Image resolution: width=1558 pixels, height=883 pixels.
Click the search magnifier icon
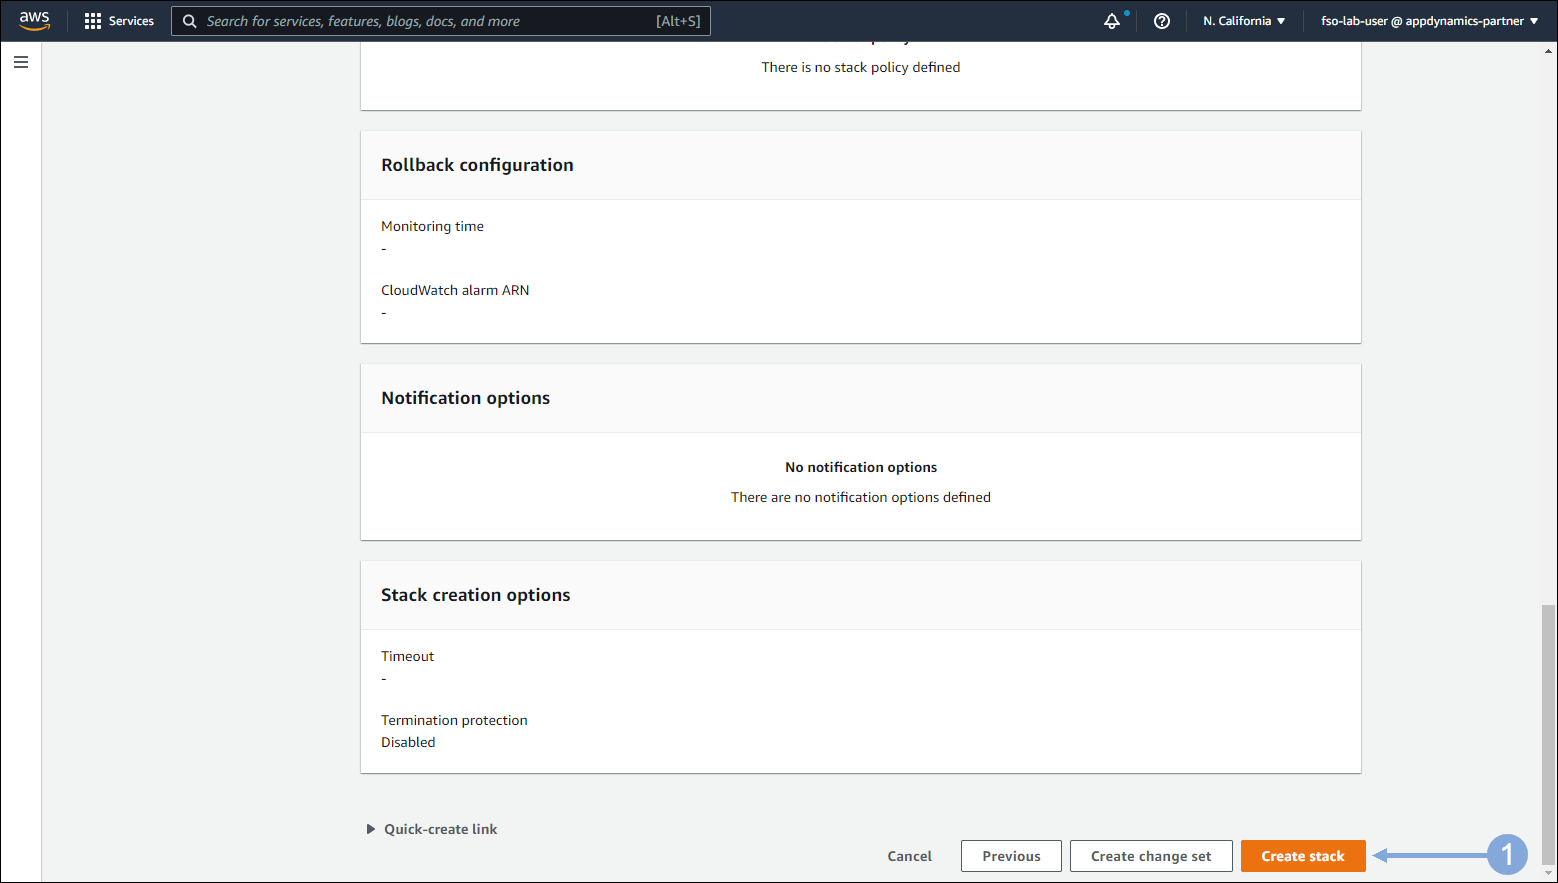pyautogui.click(x=189, y=21)
